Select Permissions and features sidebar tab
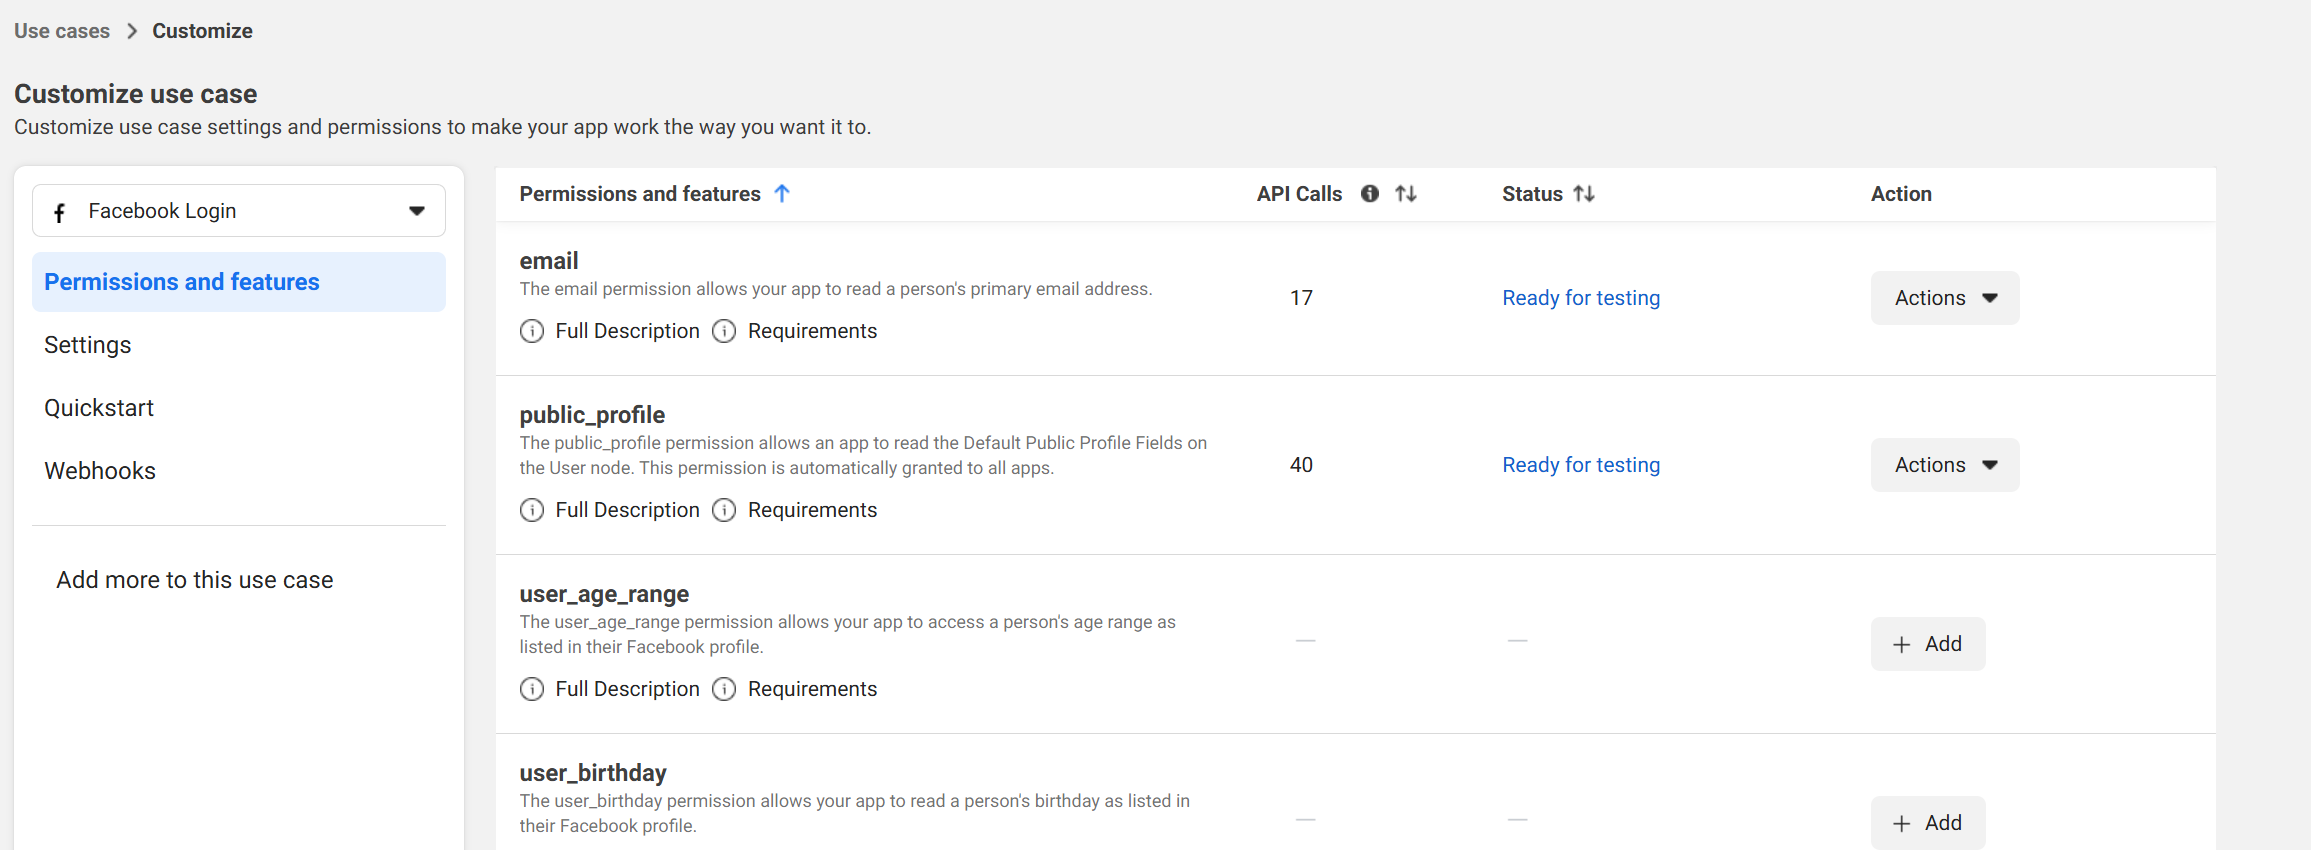Screen dimensions: 2311x850 tap(182, 282)
